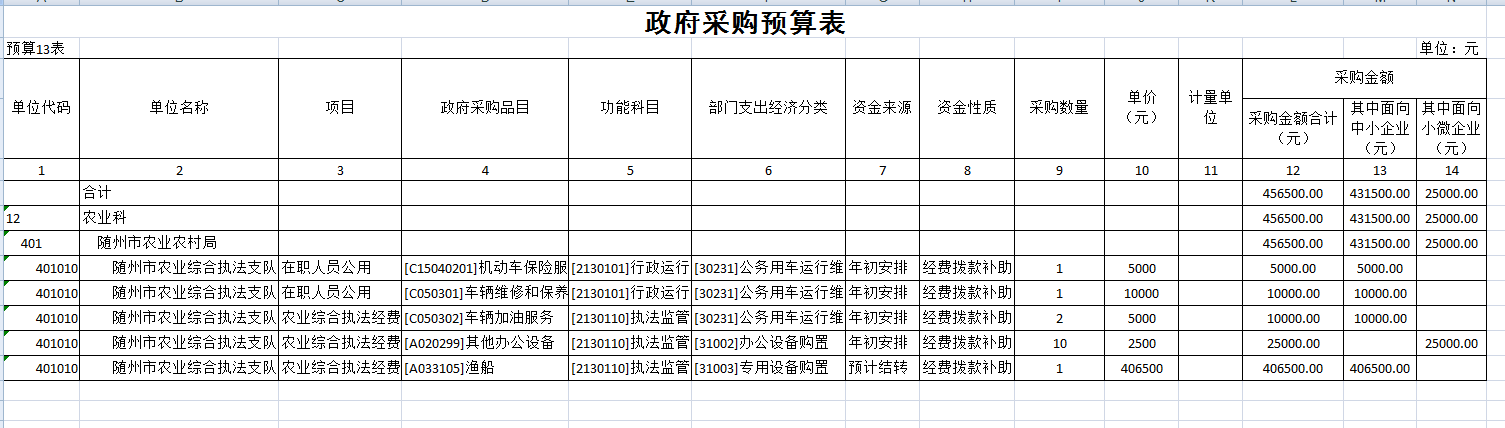Screen dimensions: 1505x428
Task: Click the 采购数量 header cell
Action: tap(1059, 108)
